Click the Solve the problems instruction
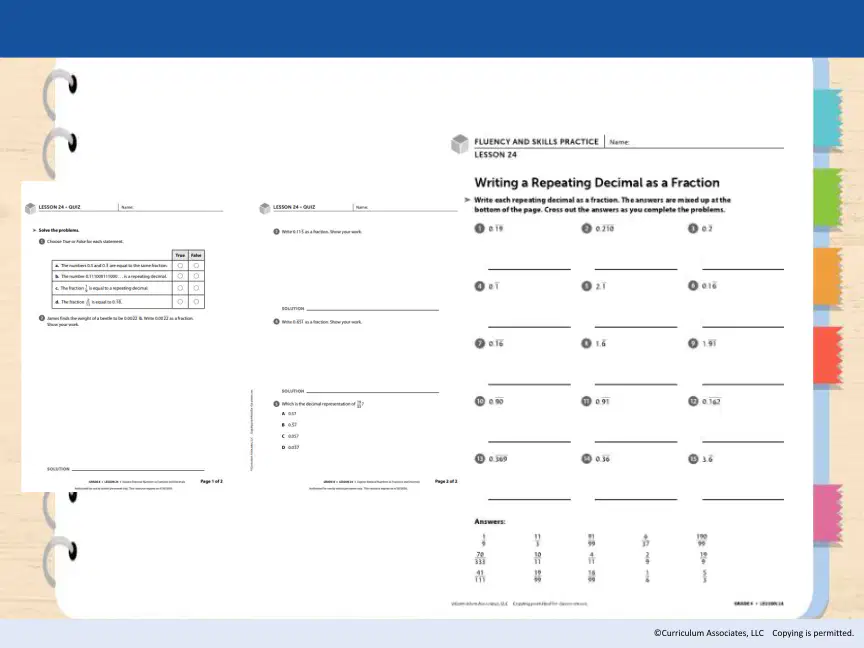This screenshot has height=648, width=864. pyautogui.click(x=58, y=230)
